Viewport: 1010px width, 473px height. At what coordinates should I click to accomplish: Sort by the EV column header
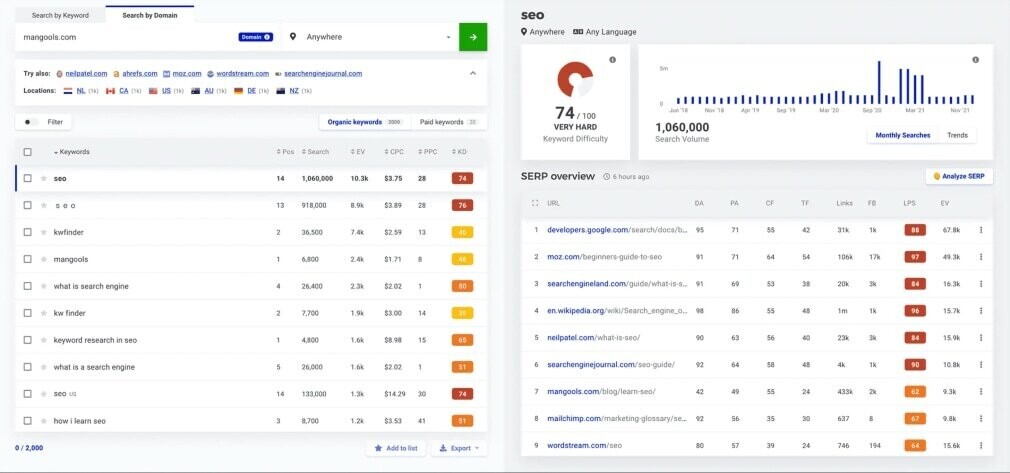click(357, 152)
